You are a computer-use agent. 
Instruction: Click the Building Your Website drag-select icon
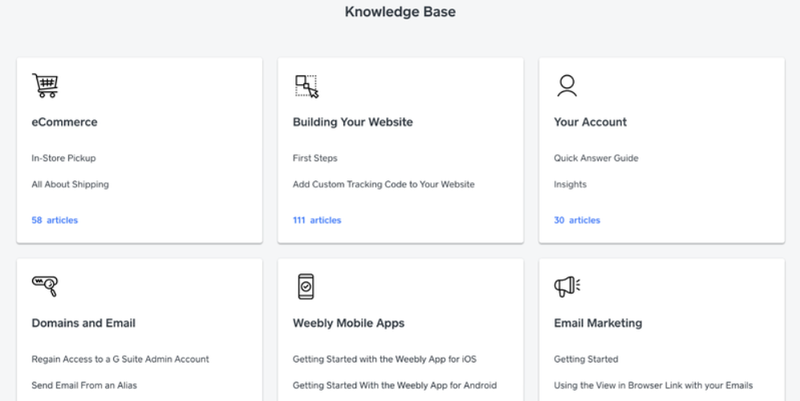click(x=307, y=86)
